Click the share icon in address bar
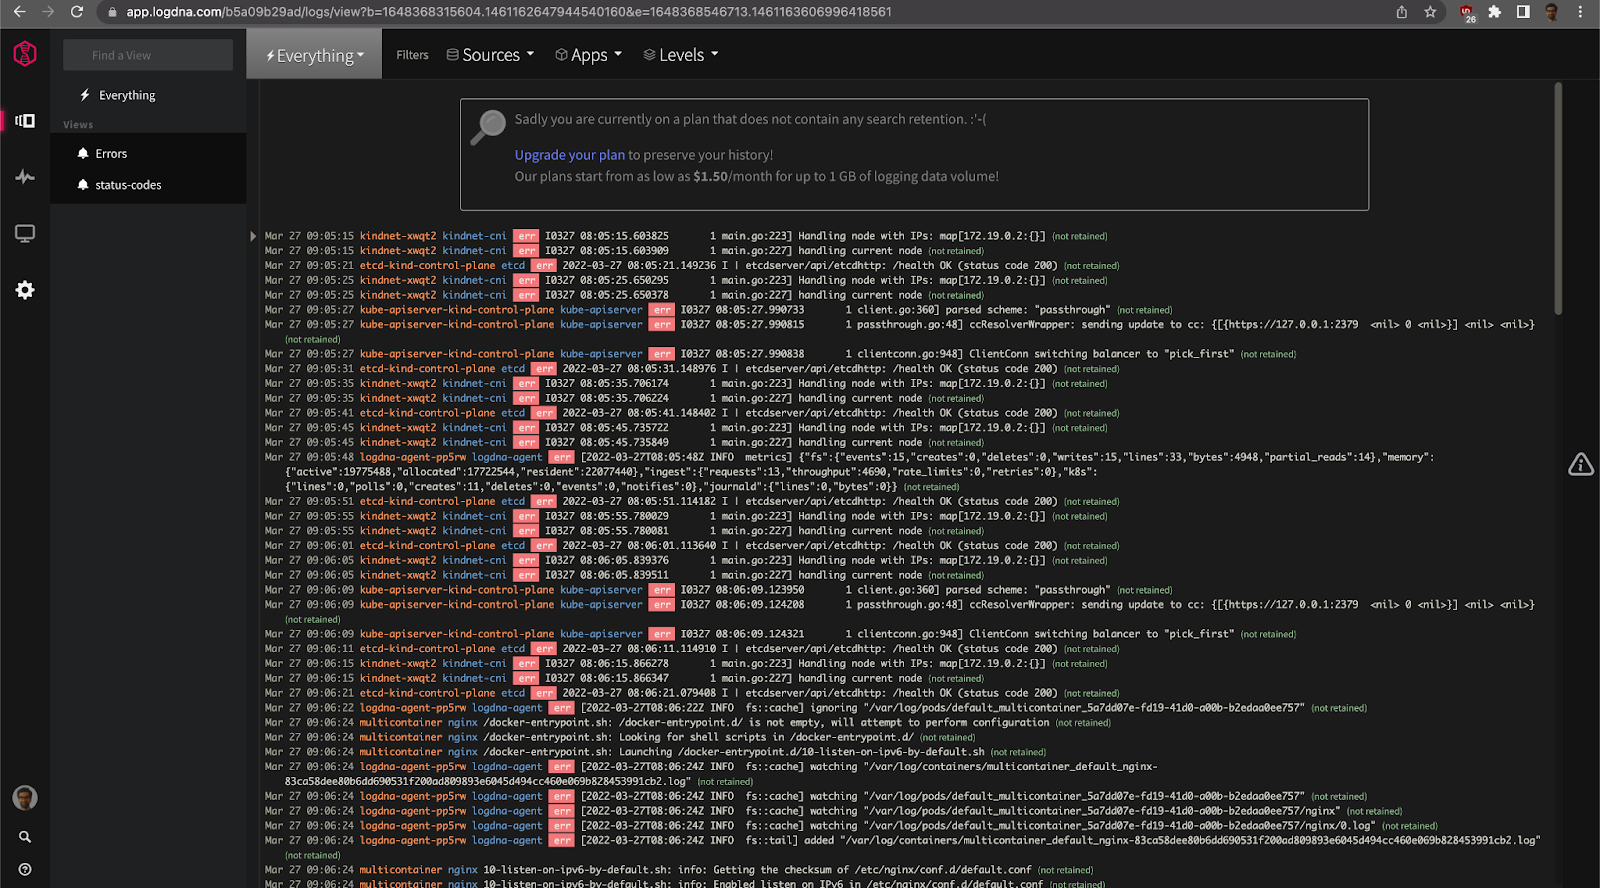 pyautogui.click(x=1402, y=12)
